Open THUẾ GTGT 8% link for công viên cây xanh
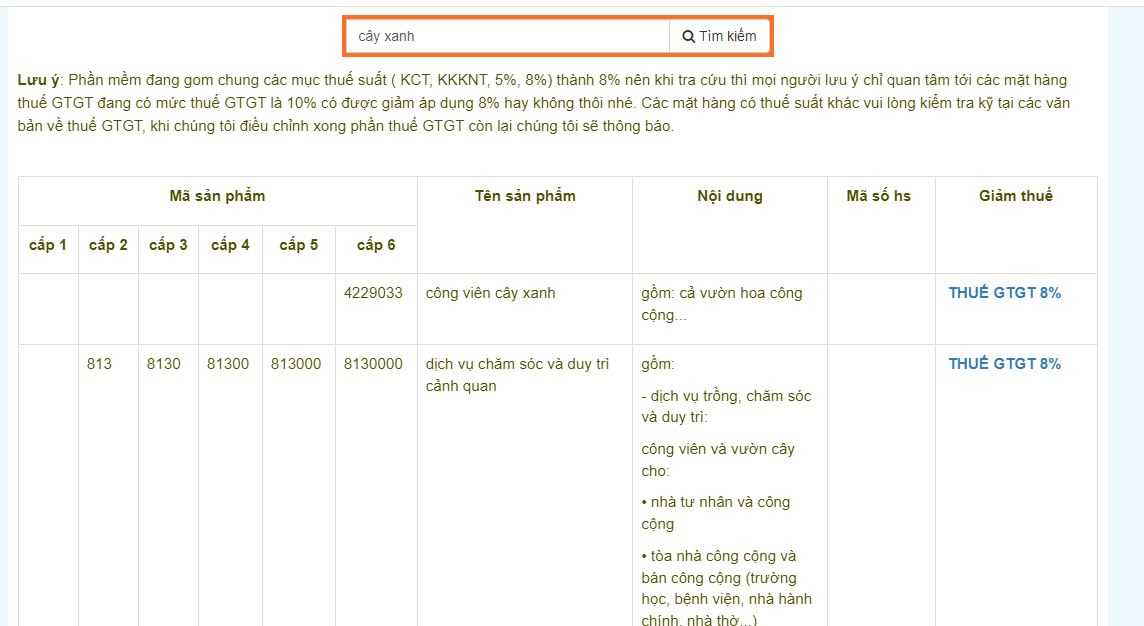This screenshot has height=626, width=1144. click(x=1004, y=293)
